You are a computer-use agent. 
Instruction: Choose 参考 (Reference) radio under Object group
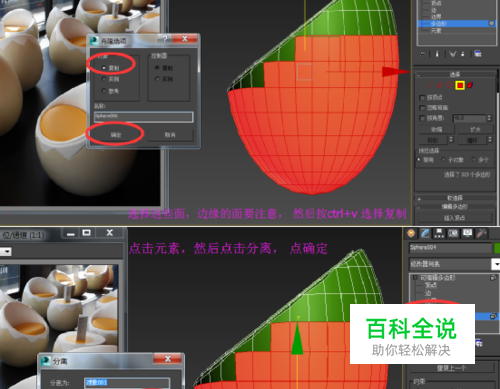tap(104, 91)
